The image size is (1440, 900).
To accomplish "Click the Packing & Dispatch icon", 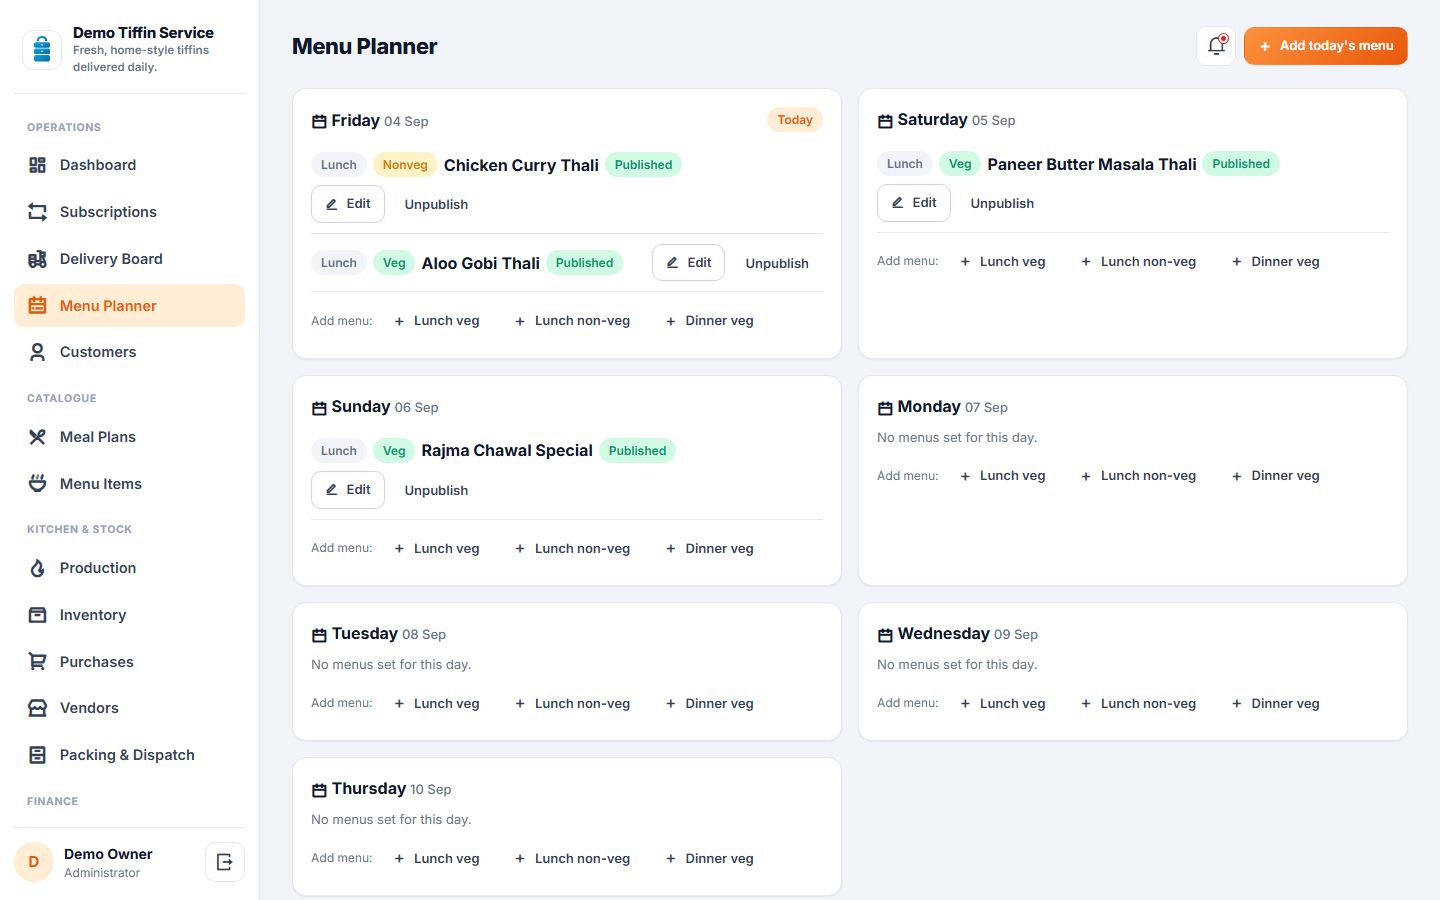I will click(38, 755).
